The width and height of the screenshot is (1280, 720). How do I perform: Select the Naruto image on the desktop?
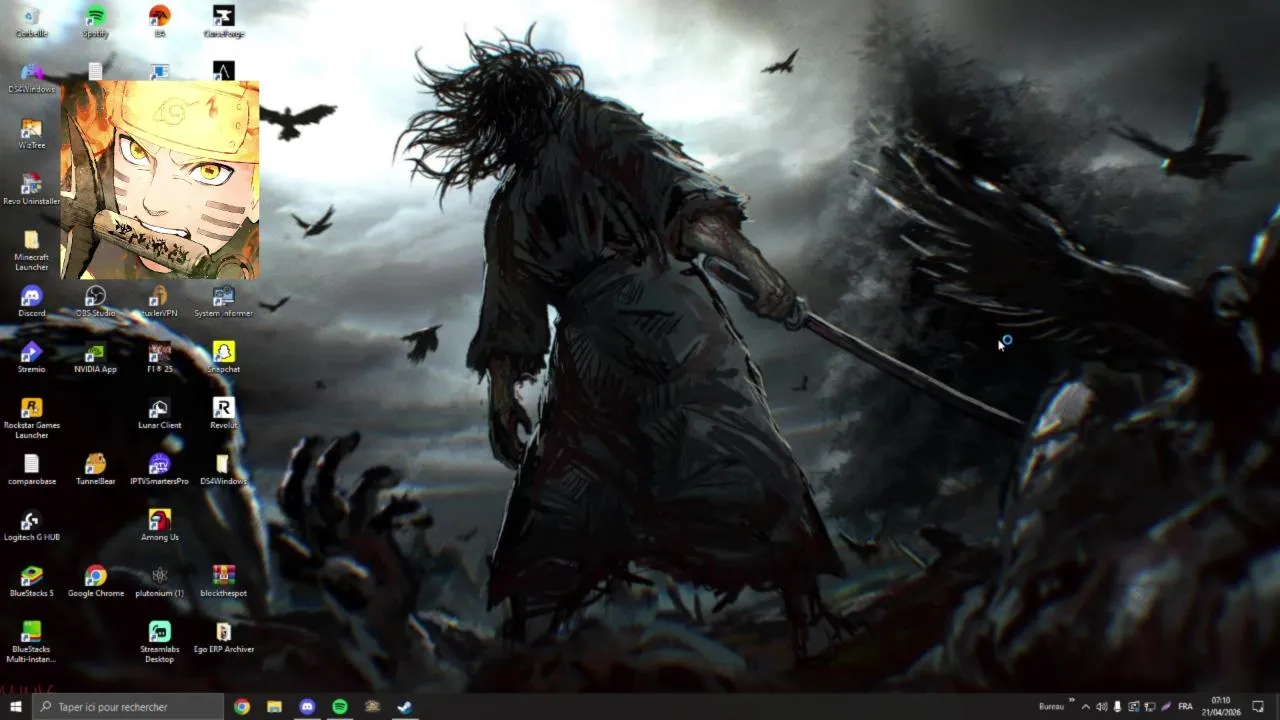click(x=160, y=180)
